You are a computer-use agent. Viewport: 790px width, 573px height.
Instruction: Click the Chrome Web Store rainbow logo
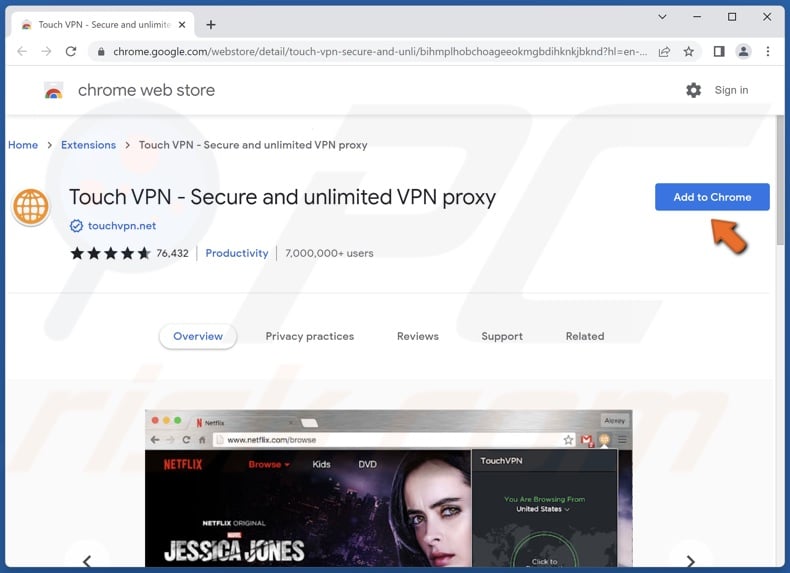pyautogui.click(x=54, y=91)
